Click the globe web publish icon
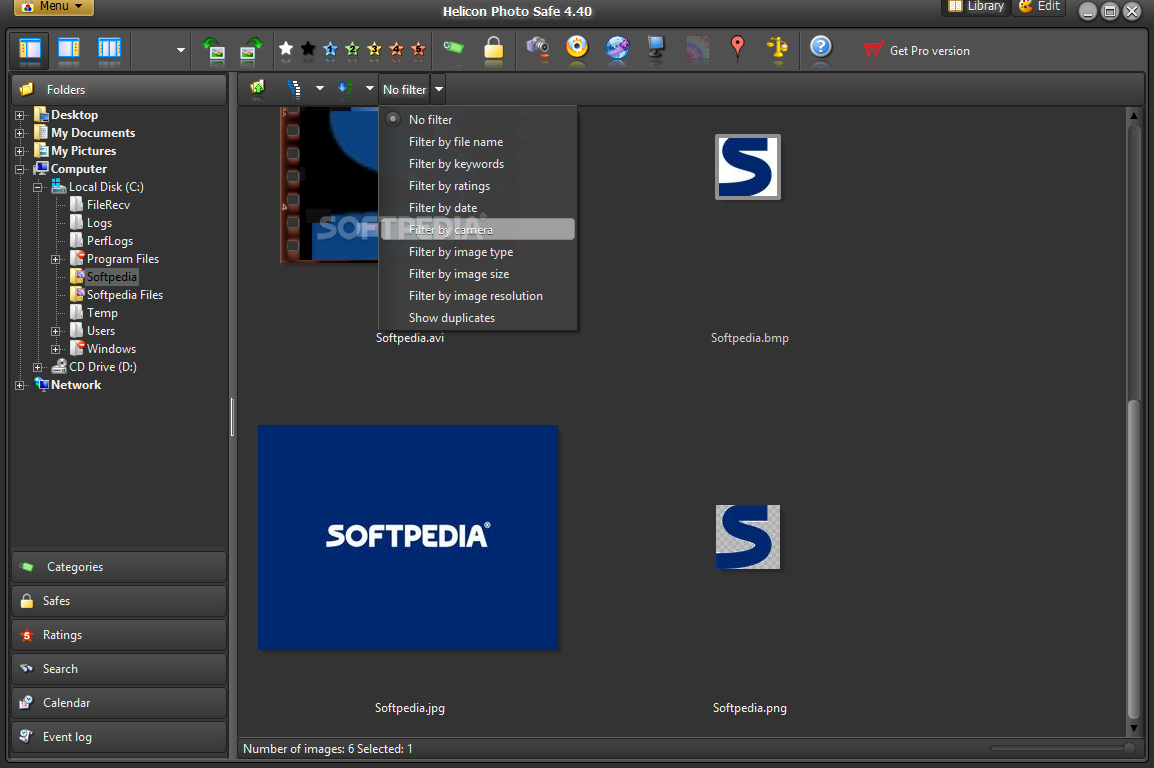This screenshot has width=1154, height=768. (x=617, y=49)
